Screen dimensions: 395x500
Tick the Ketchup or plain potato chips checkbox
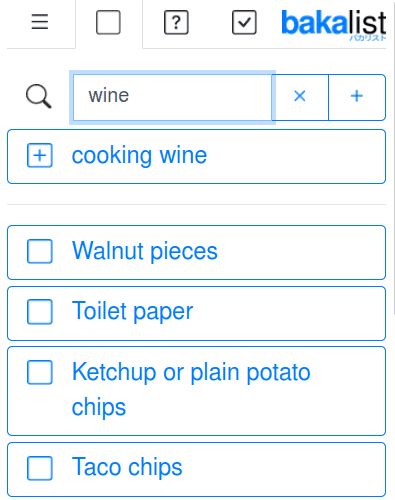40,372
